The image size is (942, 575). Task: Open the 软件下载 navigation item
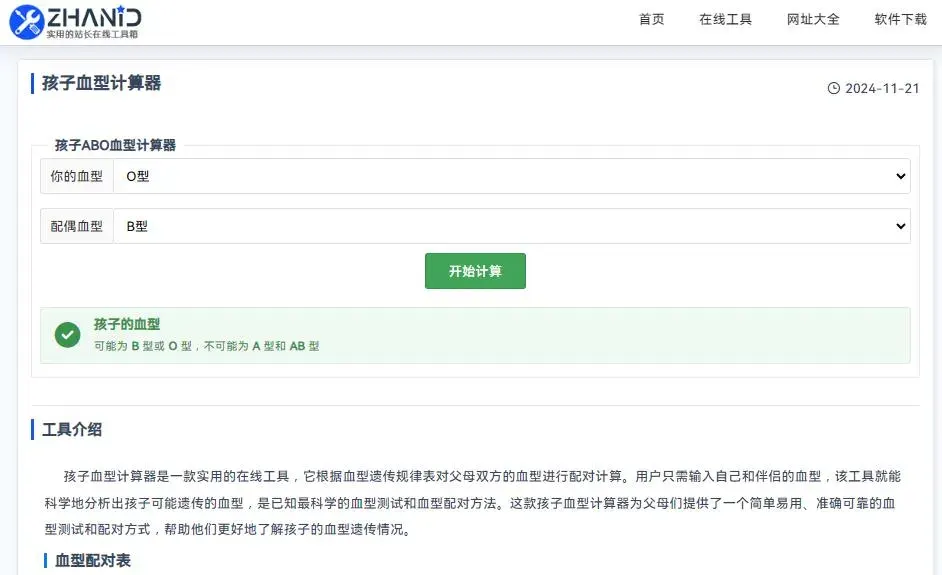click(x=901, y=20)
